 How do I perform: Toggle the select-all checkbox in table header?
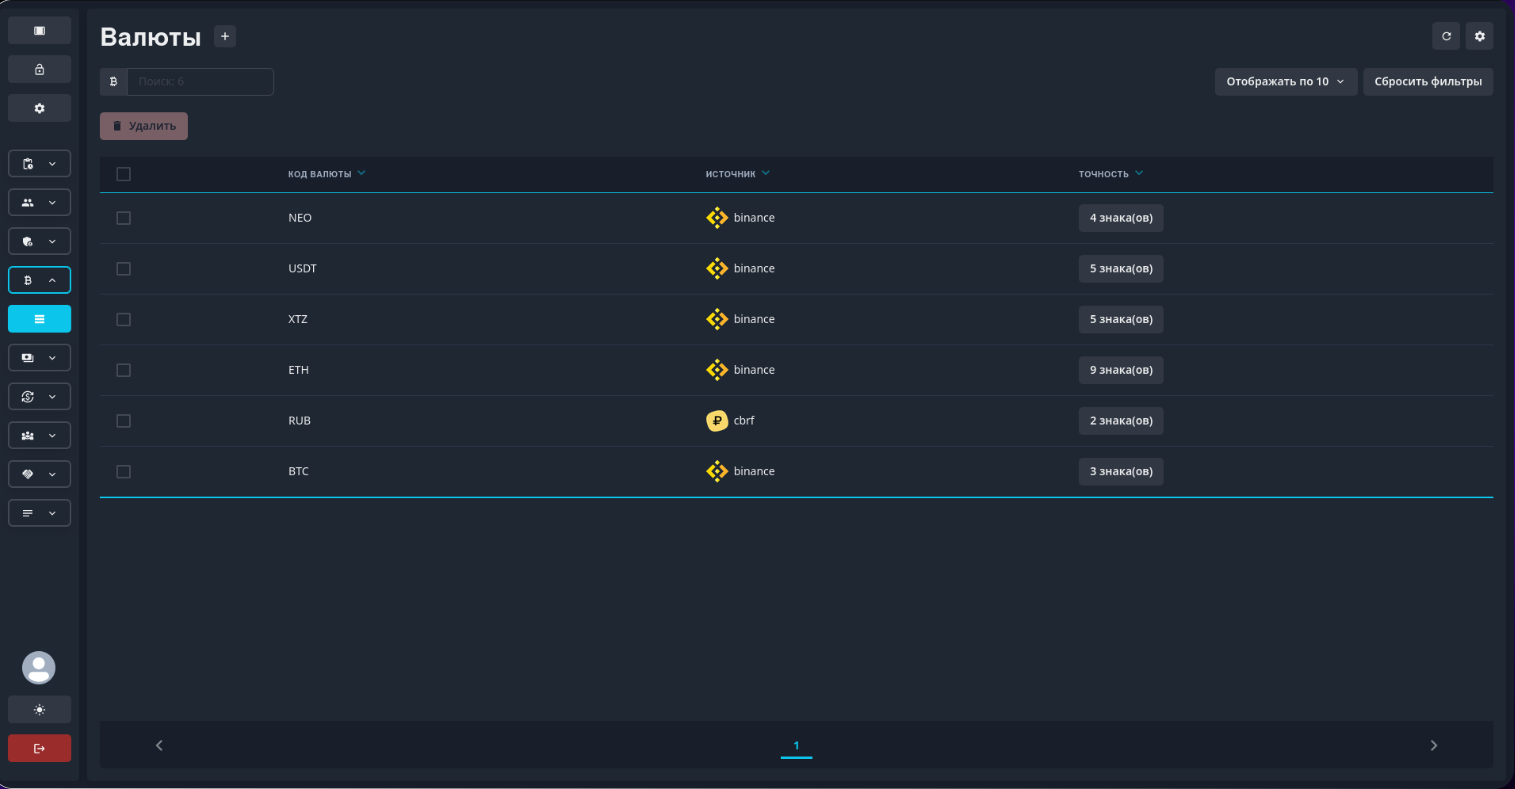[124, 174]
